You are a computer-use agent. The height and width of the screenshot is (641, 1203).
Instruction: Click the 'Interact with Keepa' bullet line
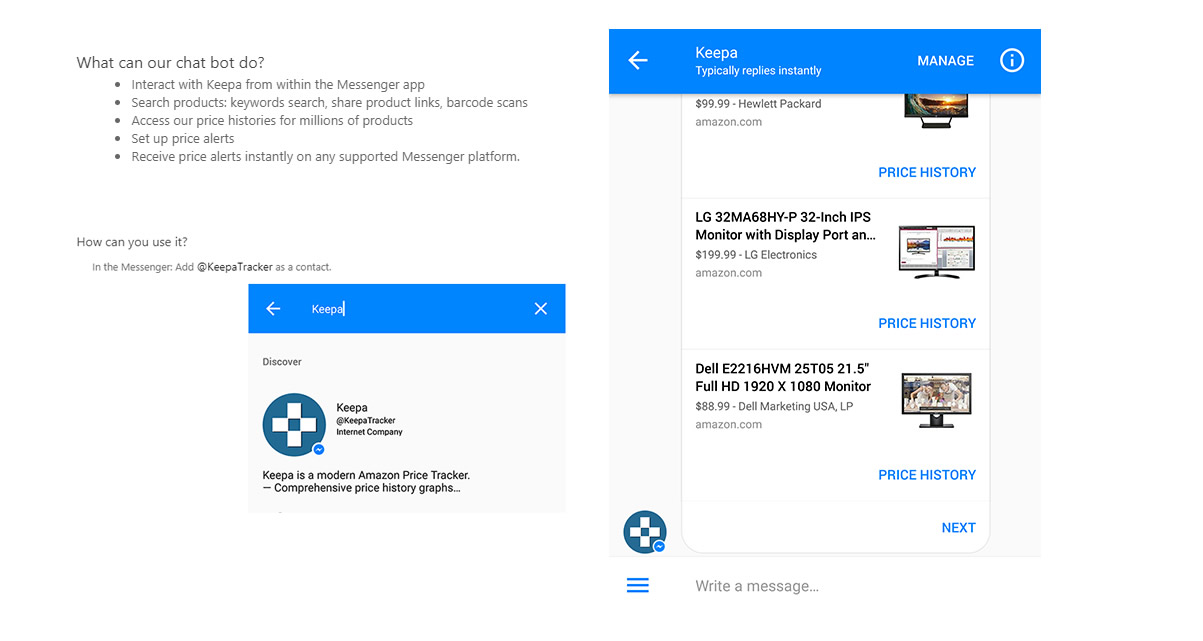tap(278, 85)
